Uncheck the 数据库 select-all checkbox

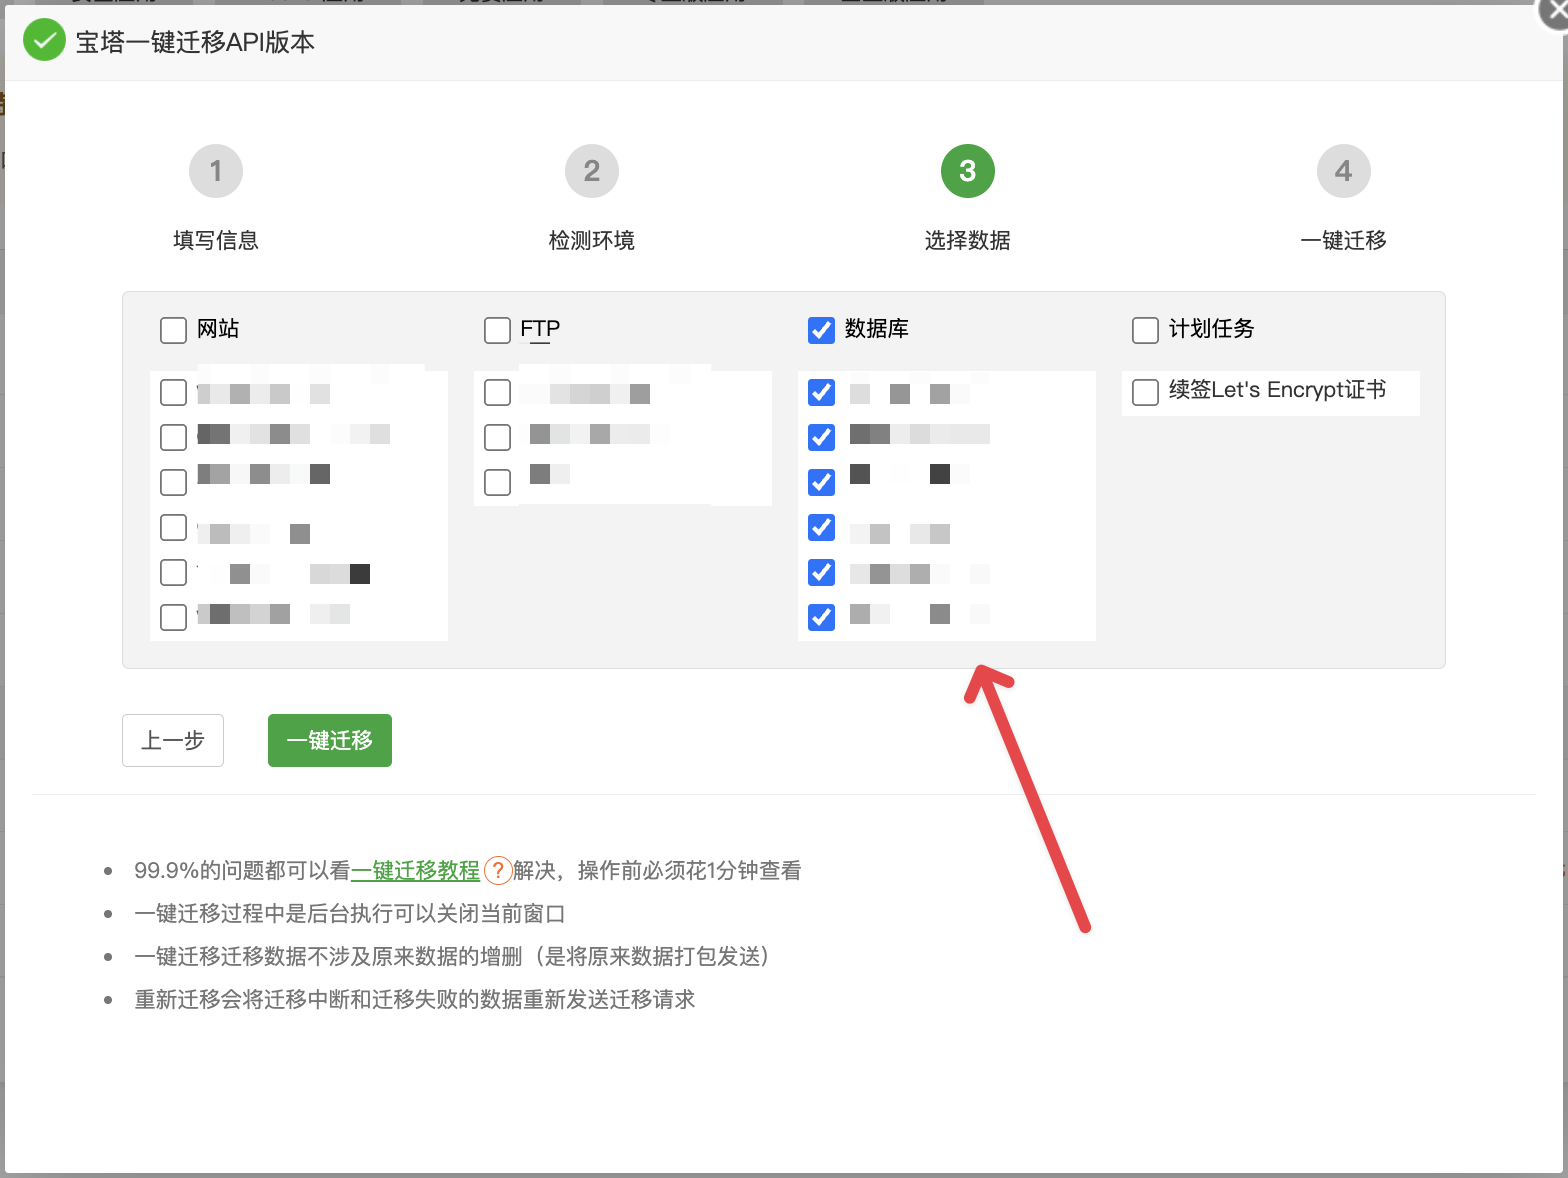coord(821,330)
